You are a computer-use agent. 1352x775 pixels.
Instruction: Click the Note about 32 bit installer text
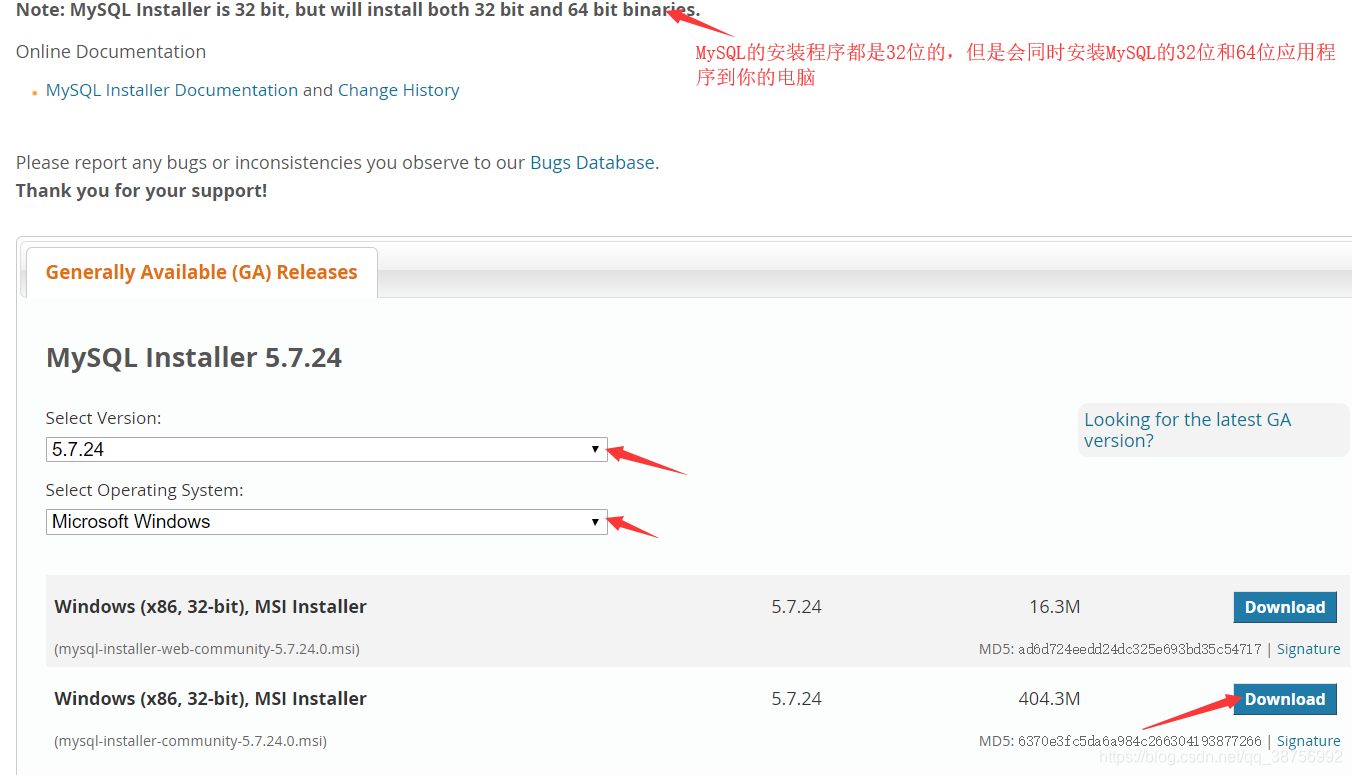[x=358, y=11]
